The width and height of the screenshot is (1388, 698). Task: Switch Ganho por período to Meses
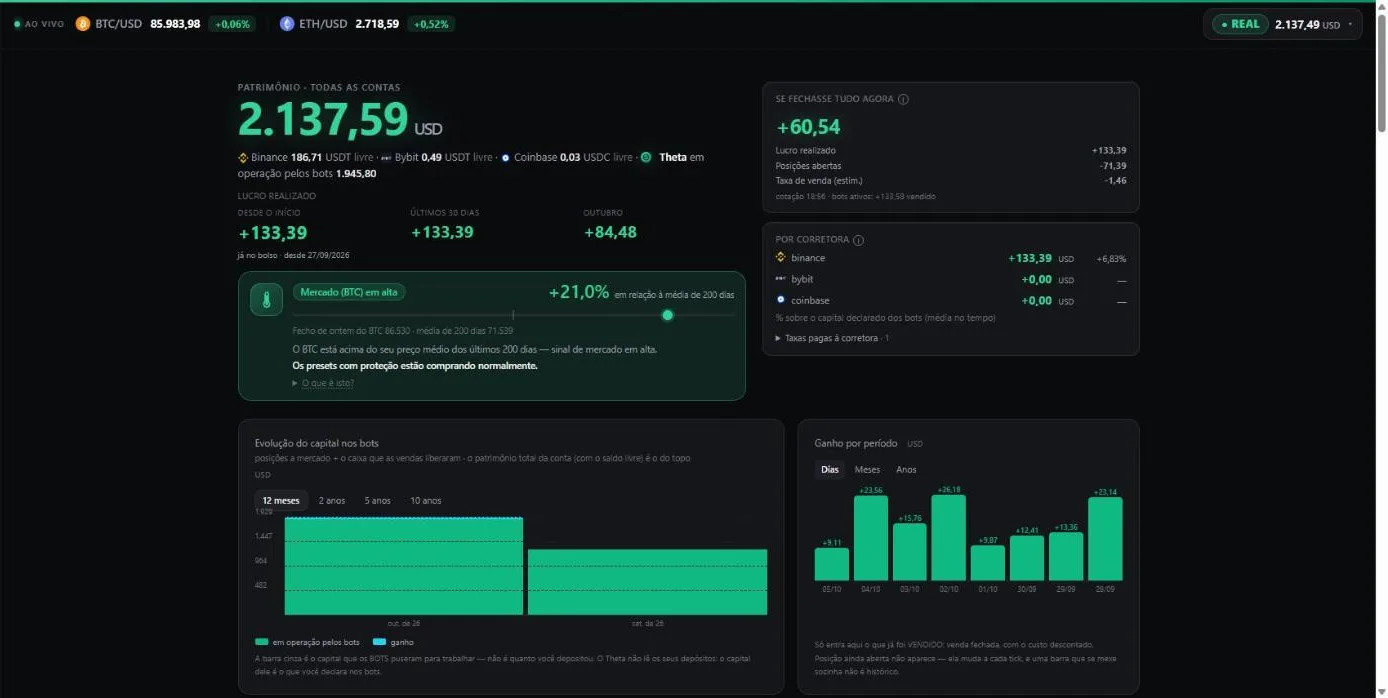[x=867, y=470]
